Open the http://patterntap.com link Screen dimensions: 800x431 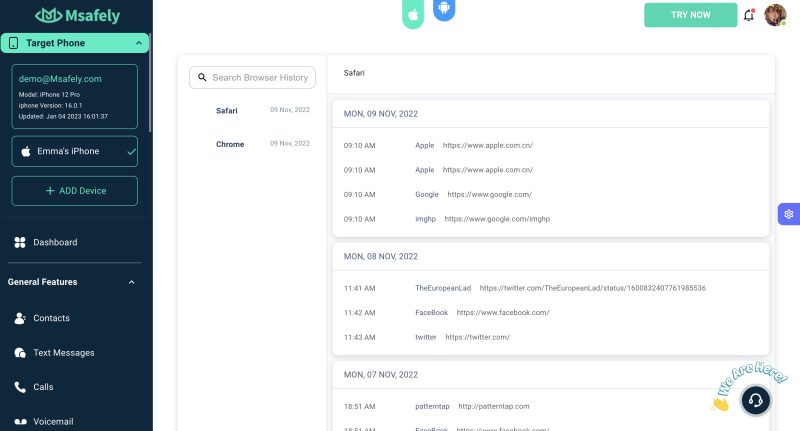pyautogui.click(x=494, y=407)
